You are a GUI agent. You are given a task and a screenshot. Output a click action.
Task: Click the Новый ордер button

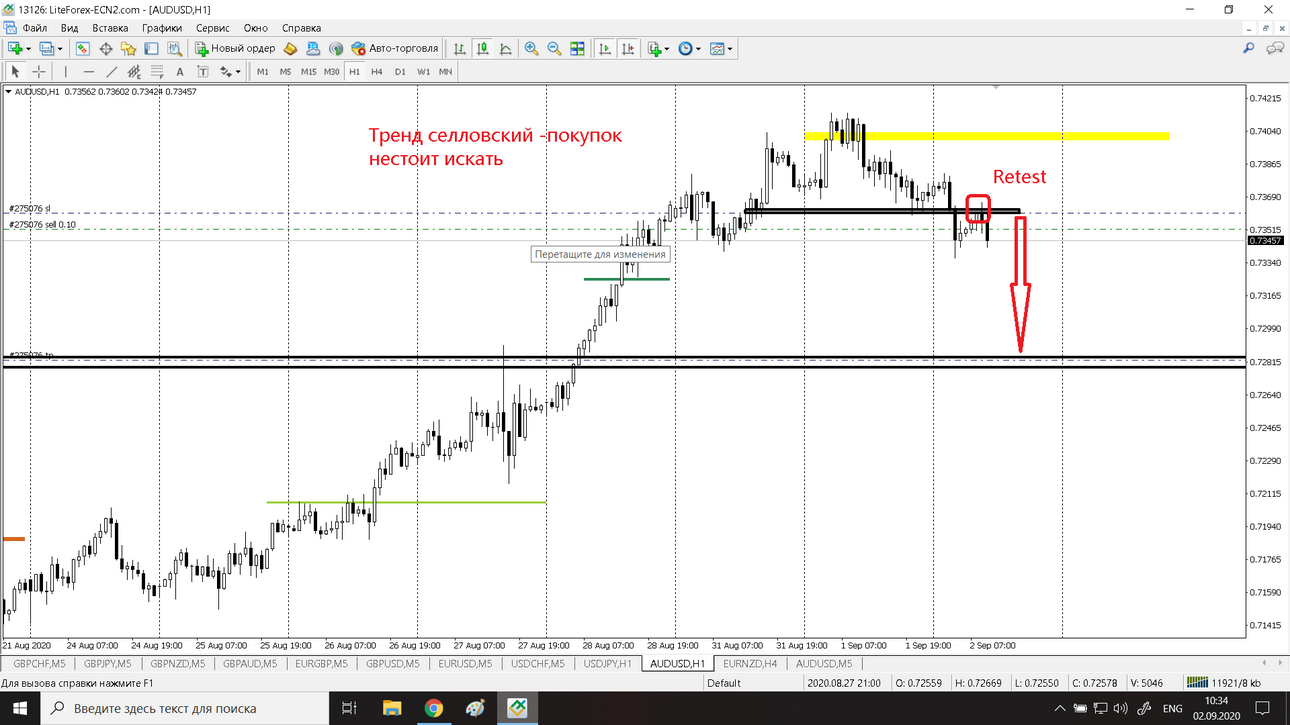[x=235, y=48]
